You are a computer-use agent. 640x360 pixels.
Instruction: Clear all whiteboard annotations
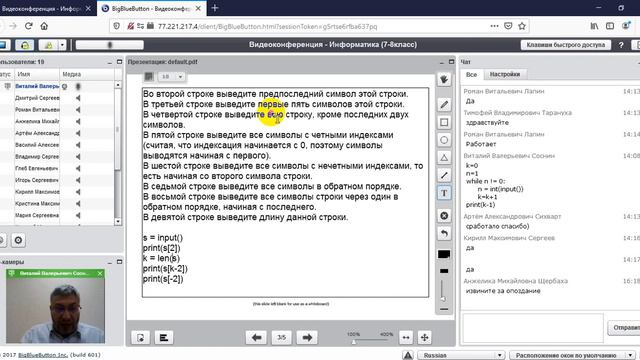point(444,216)
